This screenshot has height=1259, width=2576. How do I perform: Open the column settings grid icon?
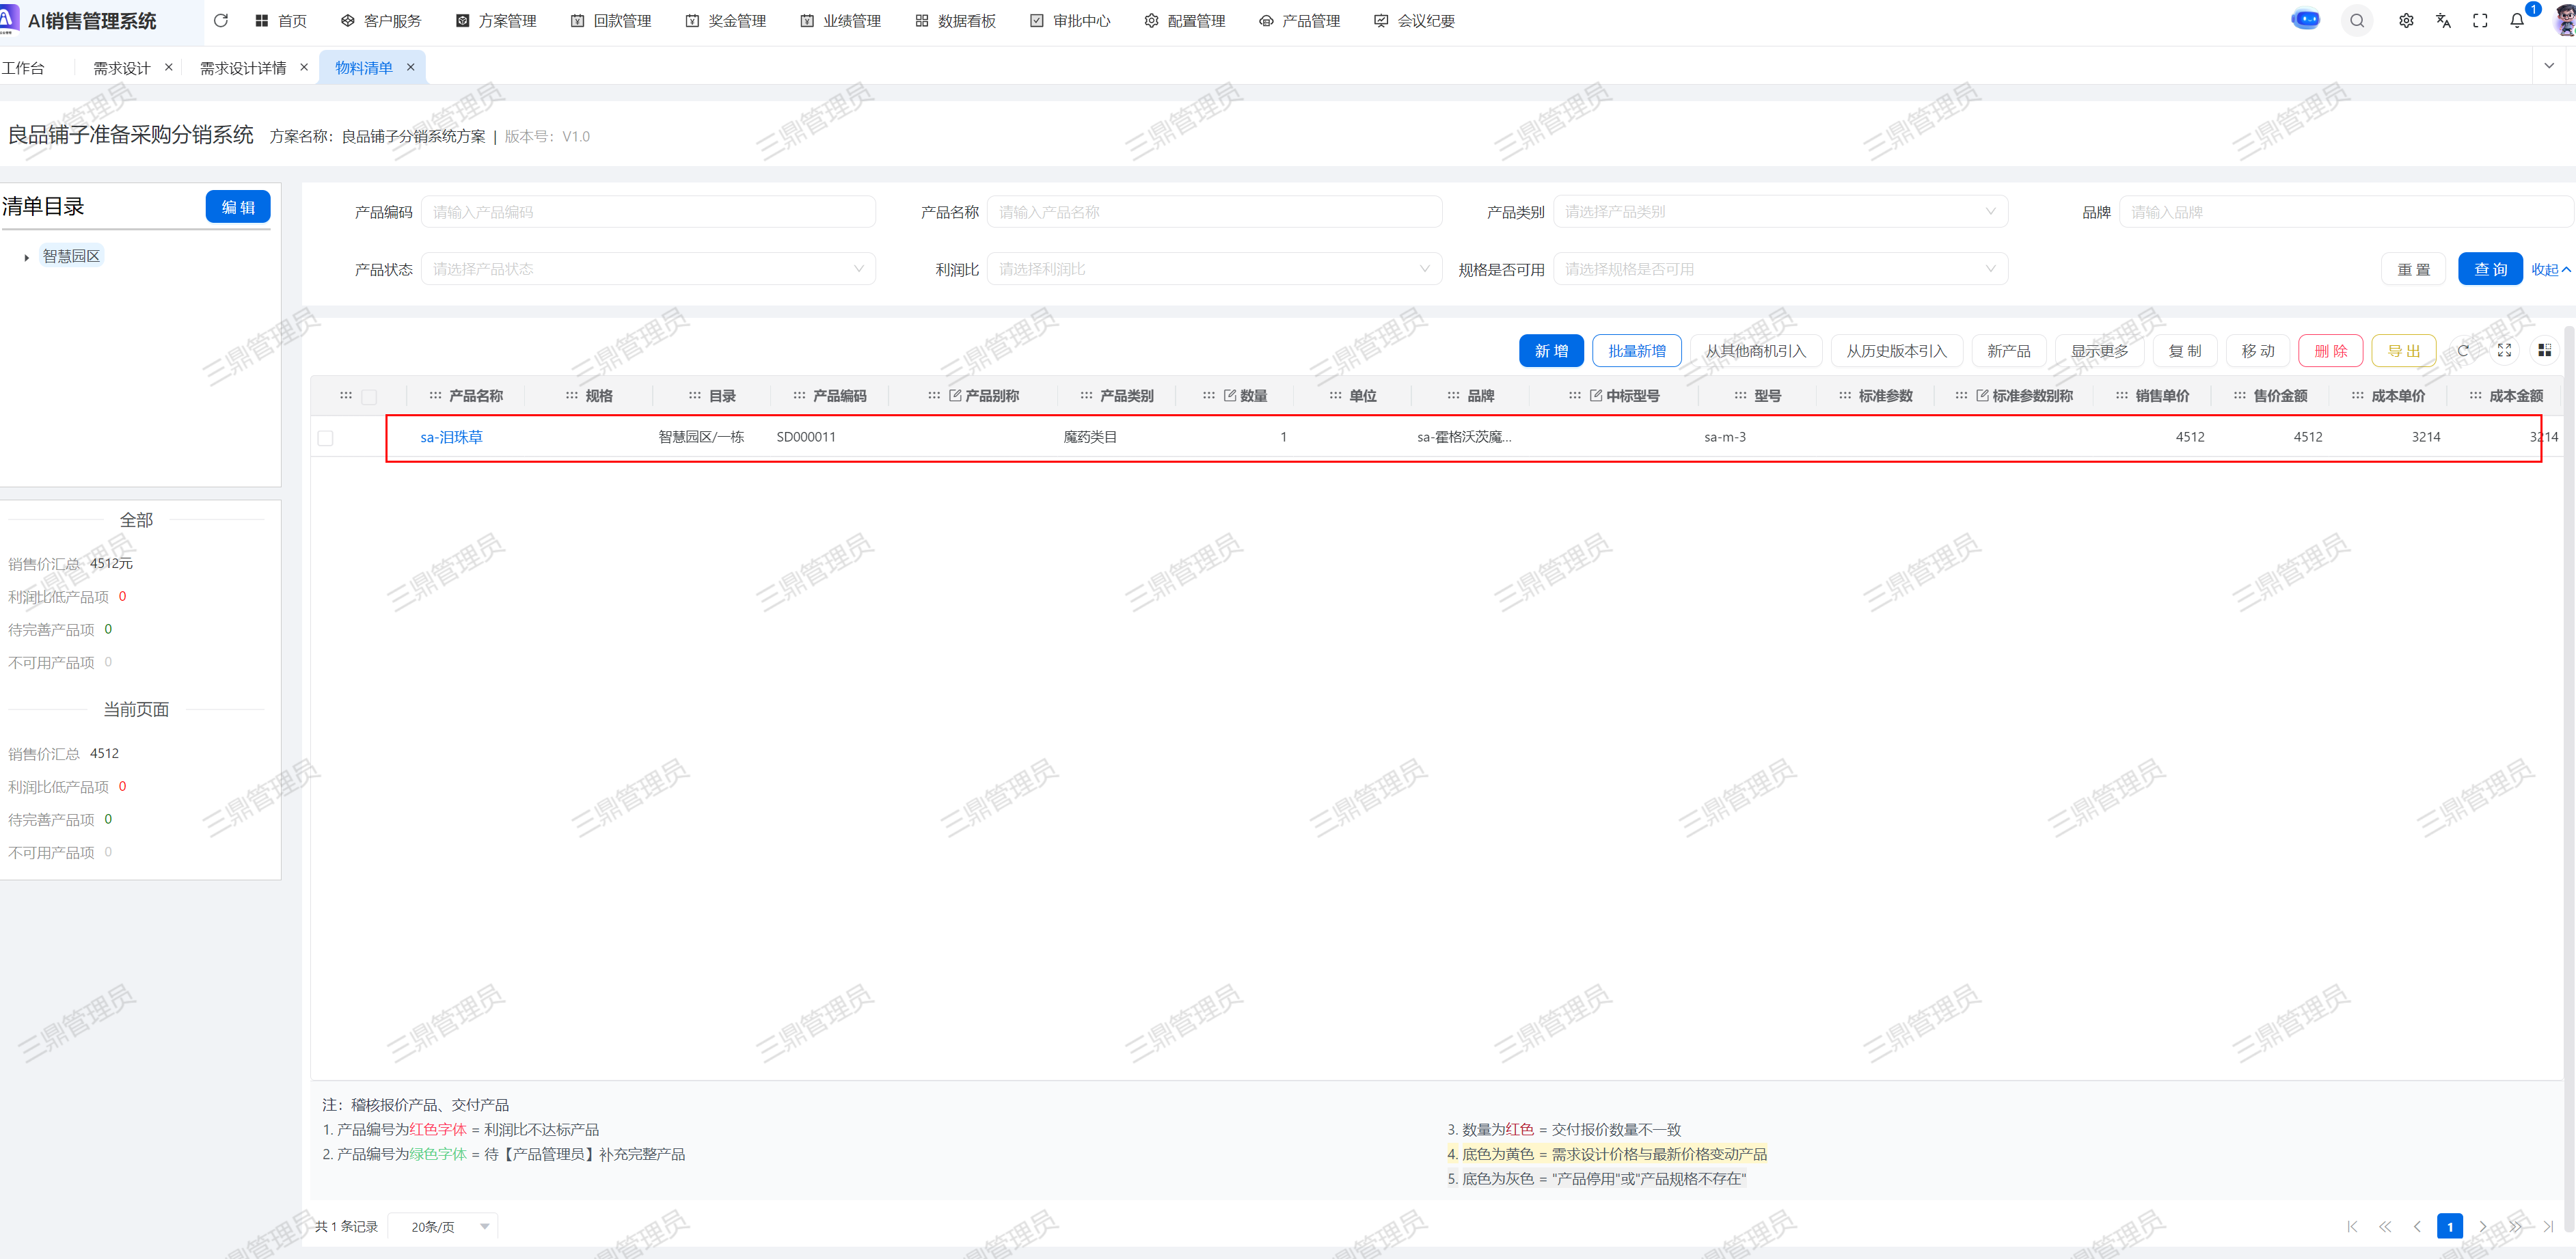2544,350
